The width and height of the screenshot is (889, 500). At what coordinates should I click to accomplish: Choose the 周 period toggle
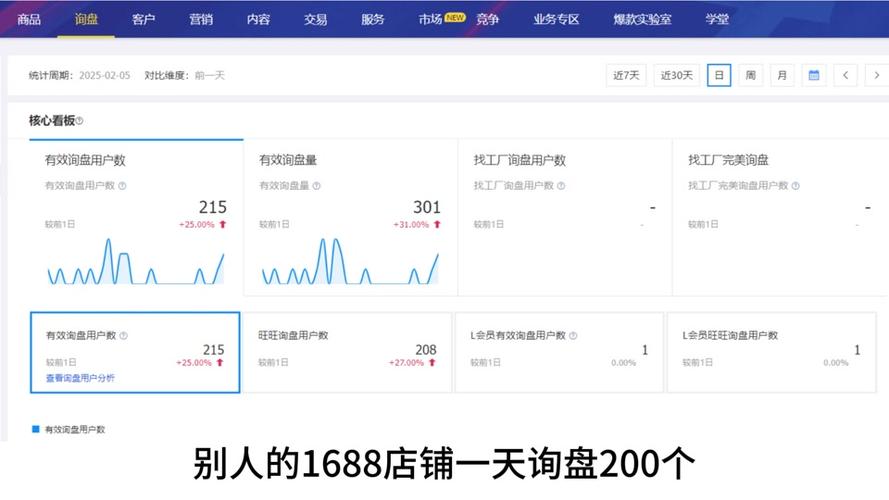(751, 75)
